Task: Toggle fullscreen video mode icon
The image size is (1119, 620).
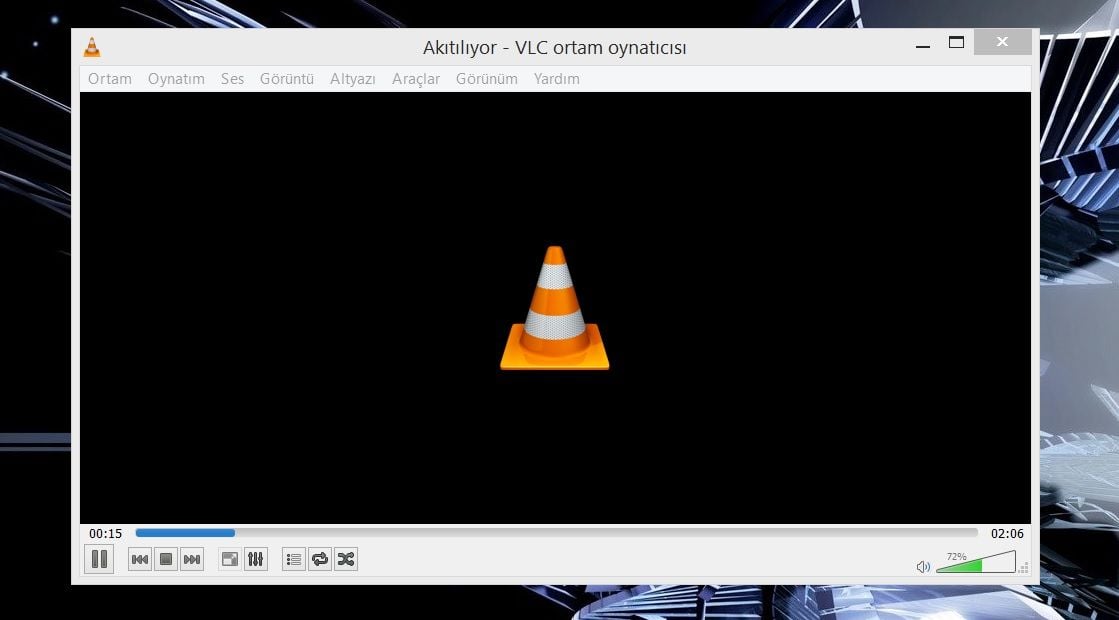Action: [x=230, y=559]
